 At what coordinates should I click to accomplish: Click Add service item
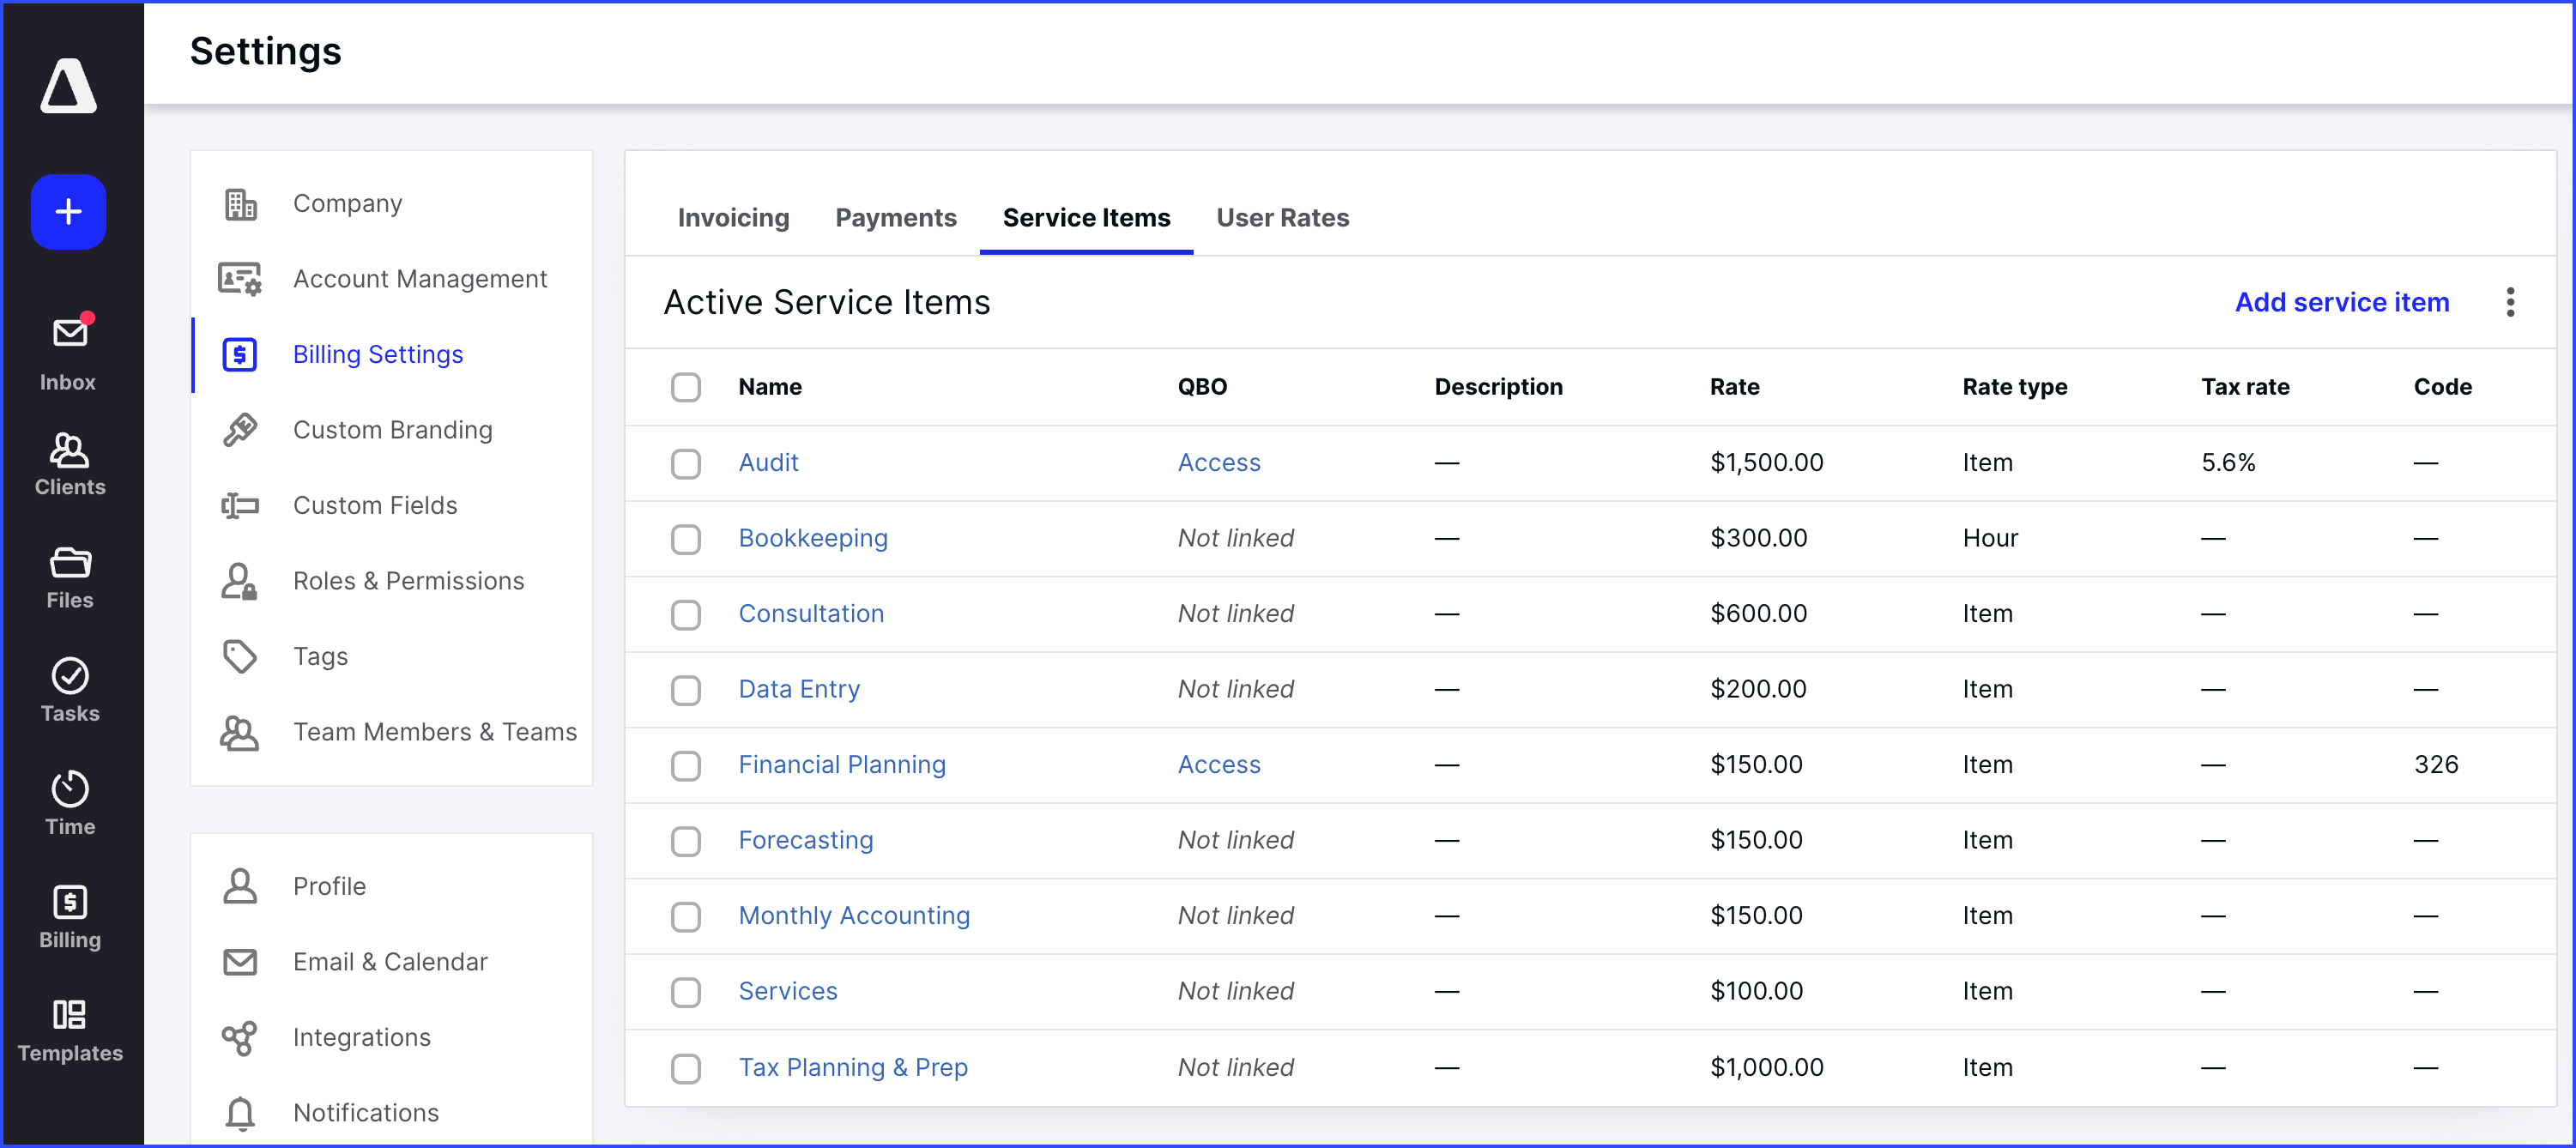(x=2342, y=302)
